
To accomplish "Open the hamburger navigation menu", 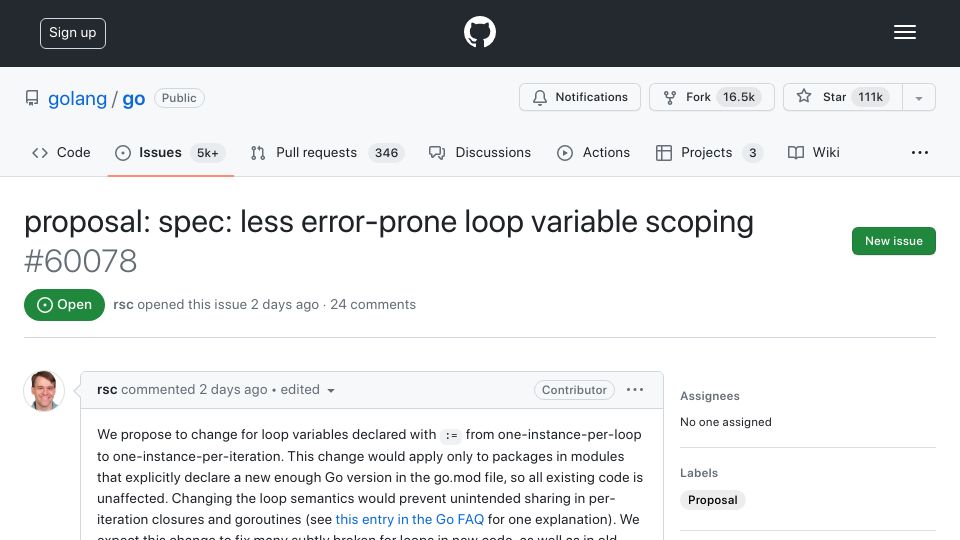I will [x=904, y=32].
